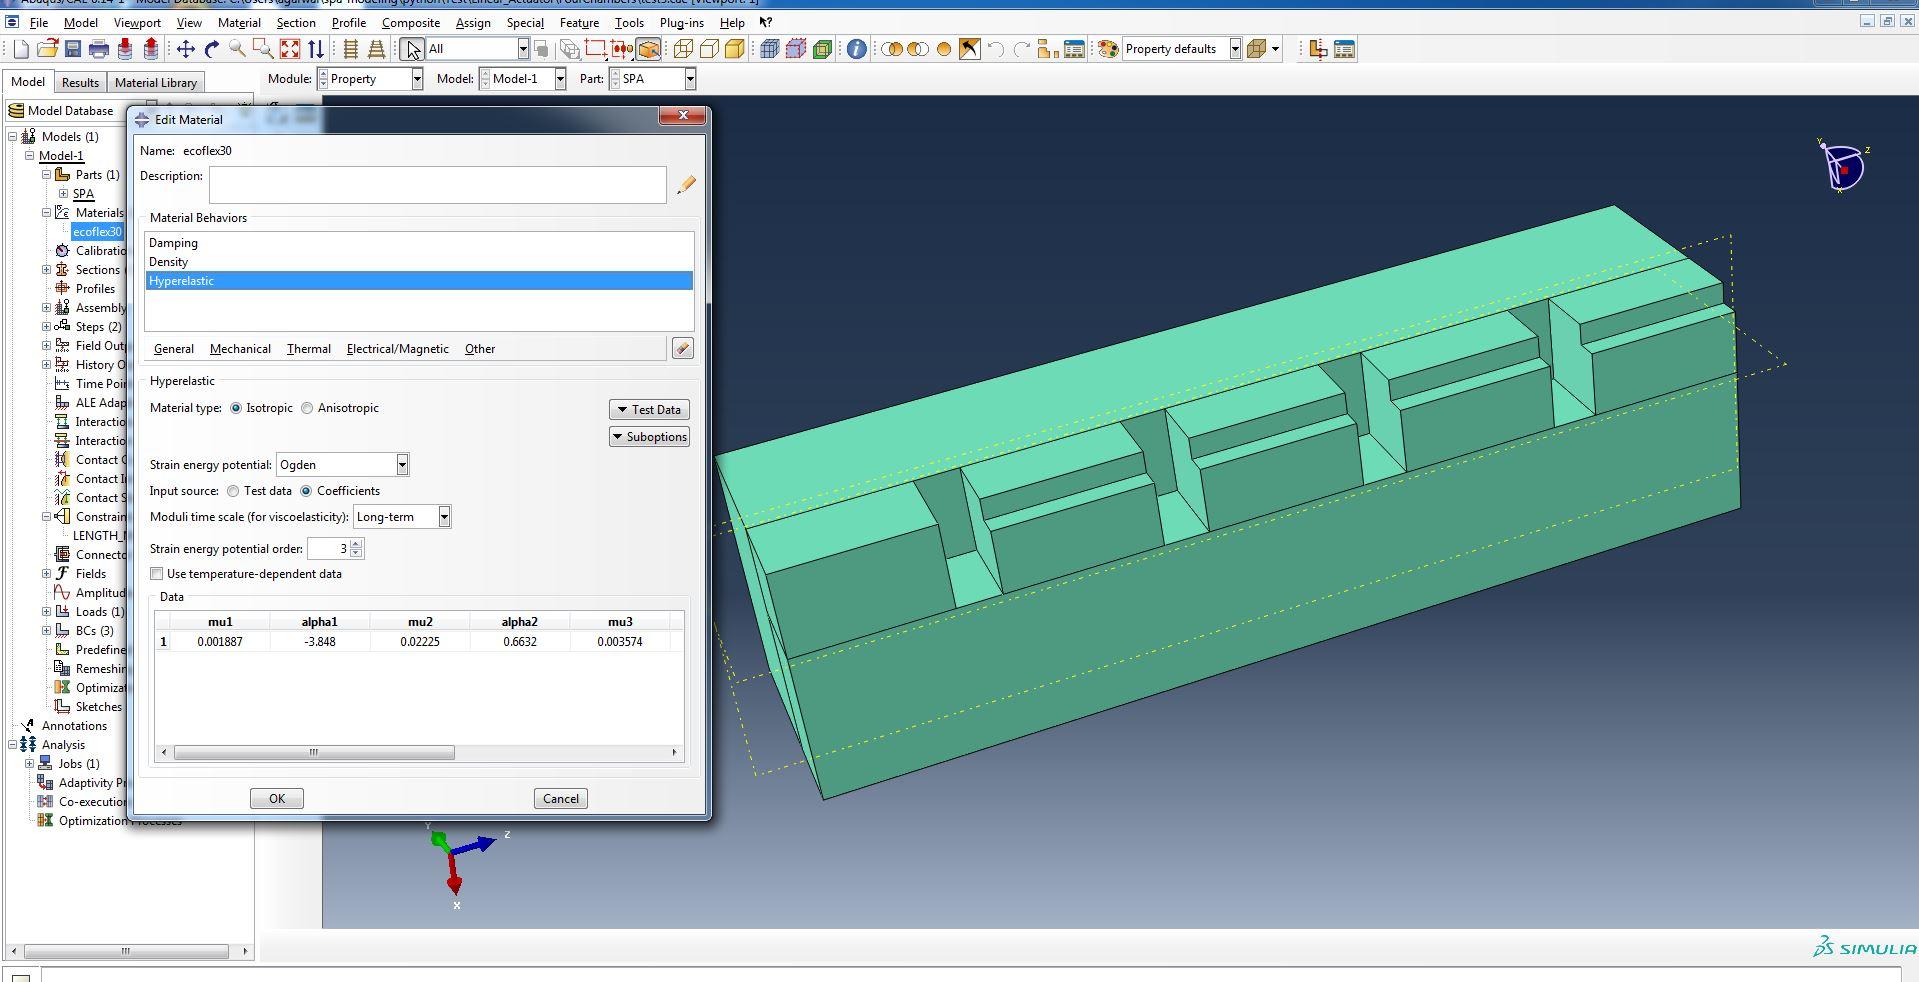Open the Model-1 dropdown
1919x982 pixels.
point(560,79)
